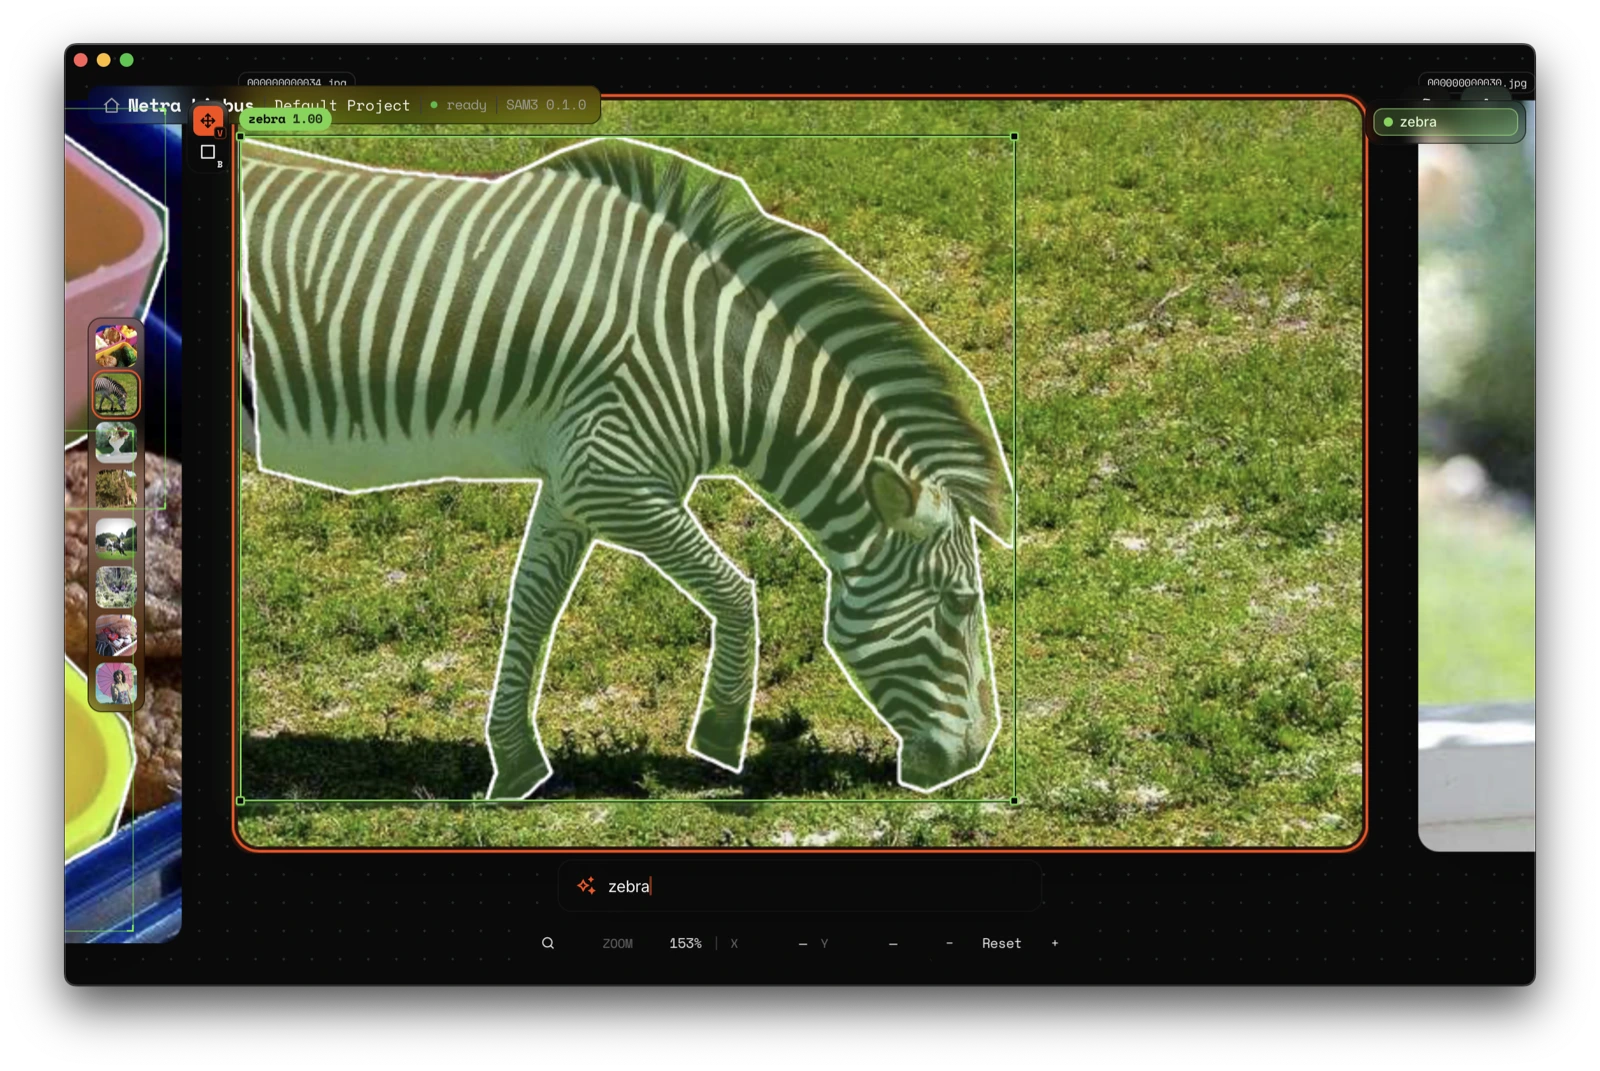Focus the zebra text prompt field

[x=800, y=886]
